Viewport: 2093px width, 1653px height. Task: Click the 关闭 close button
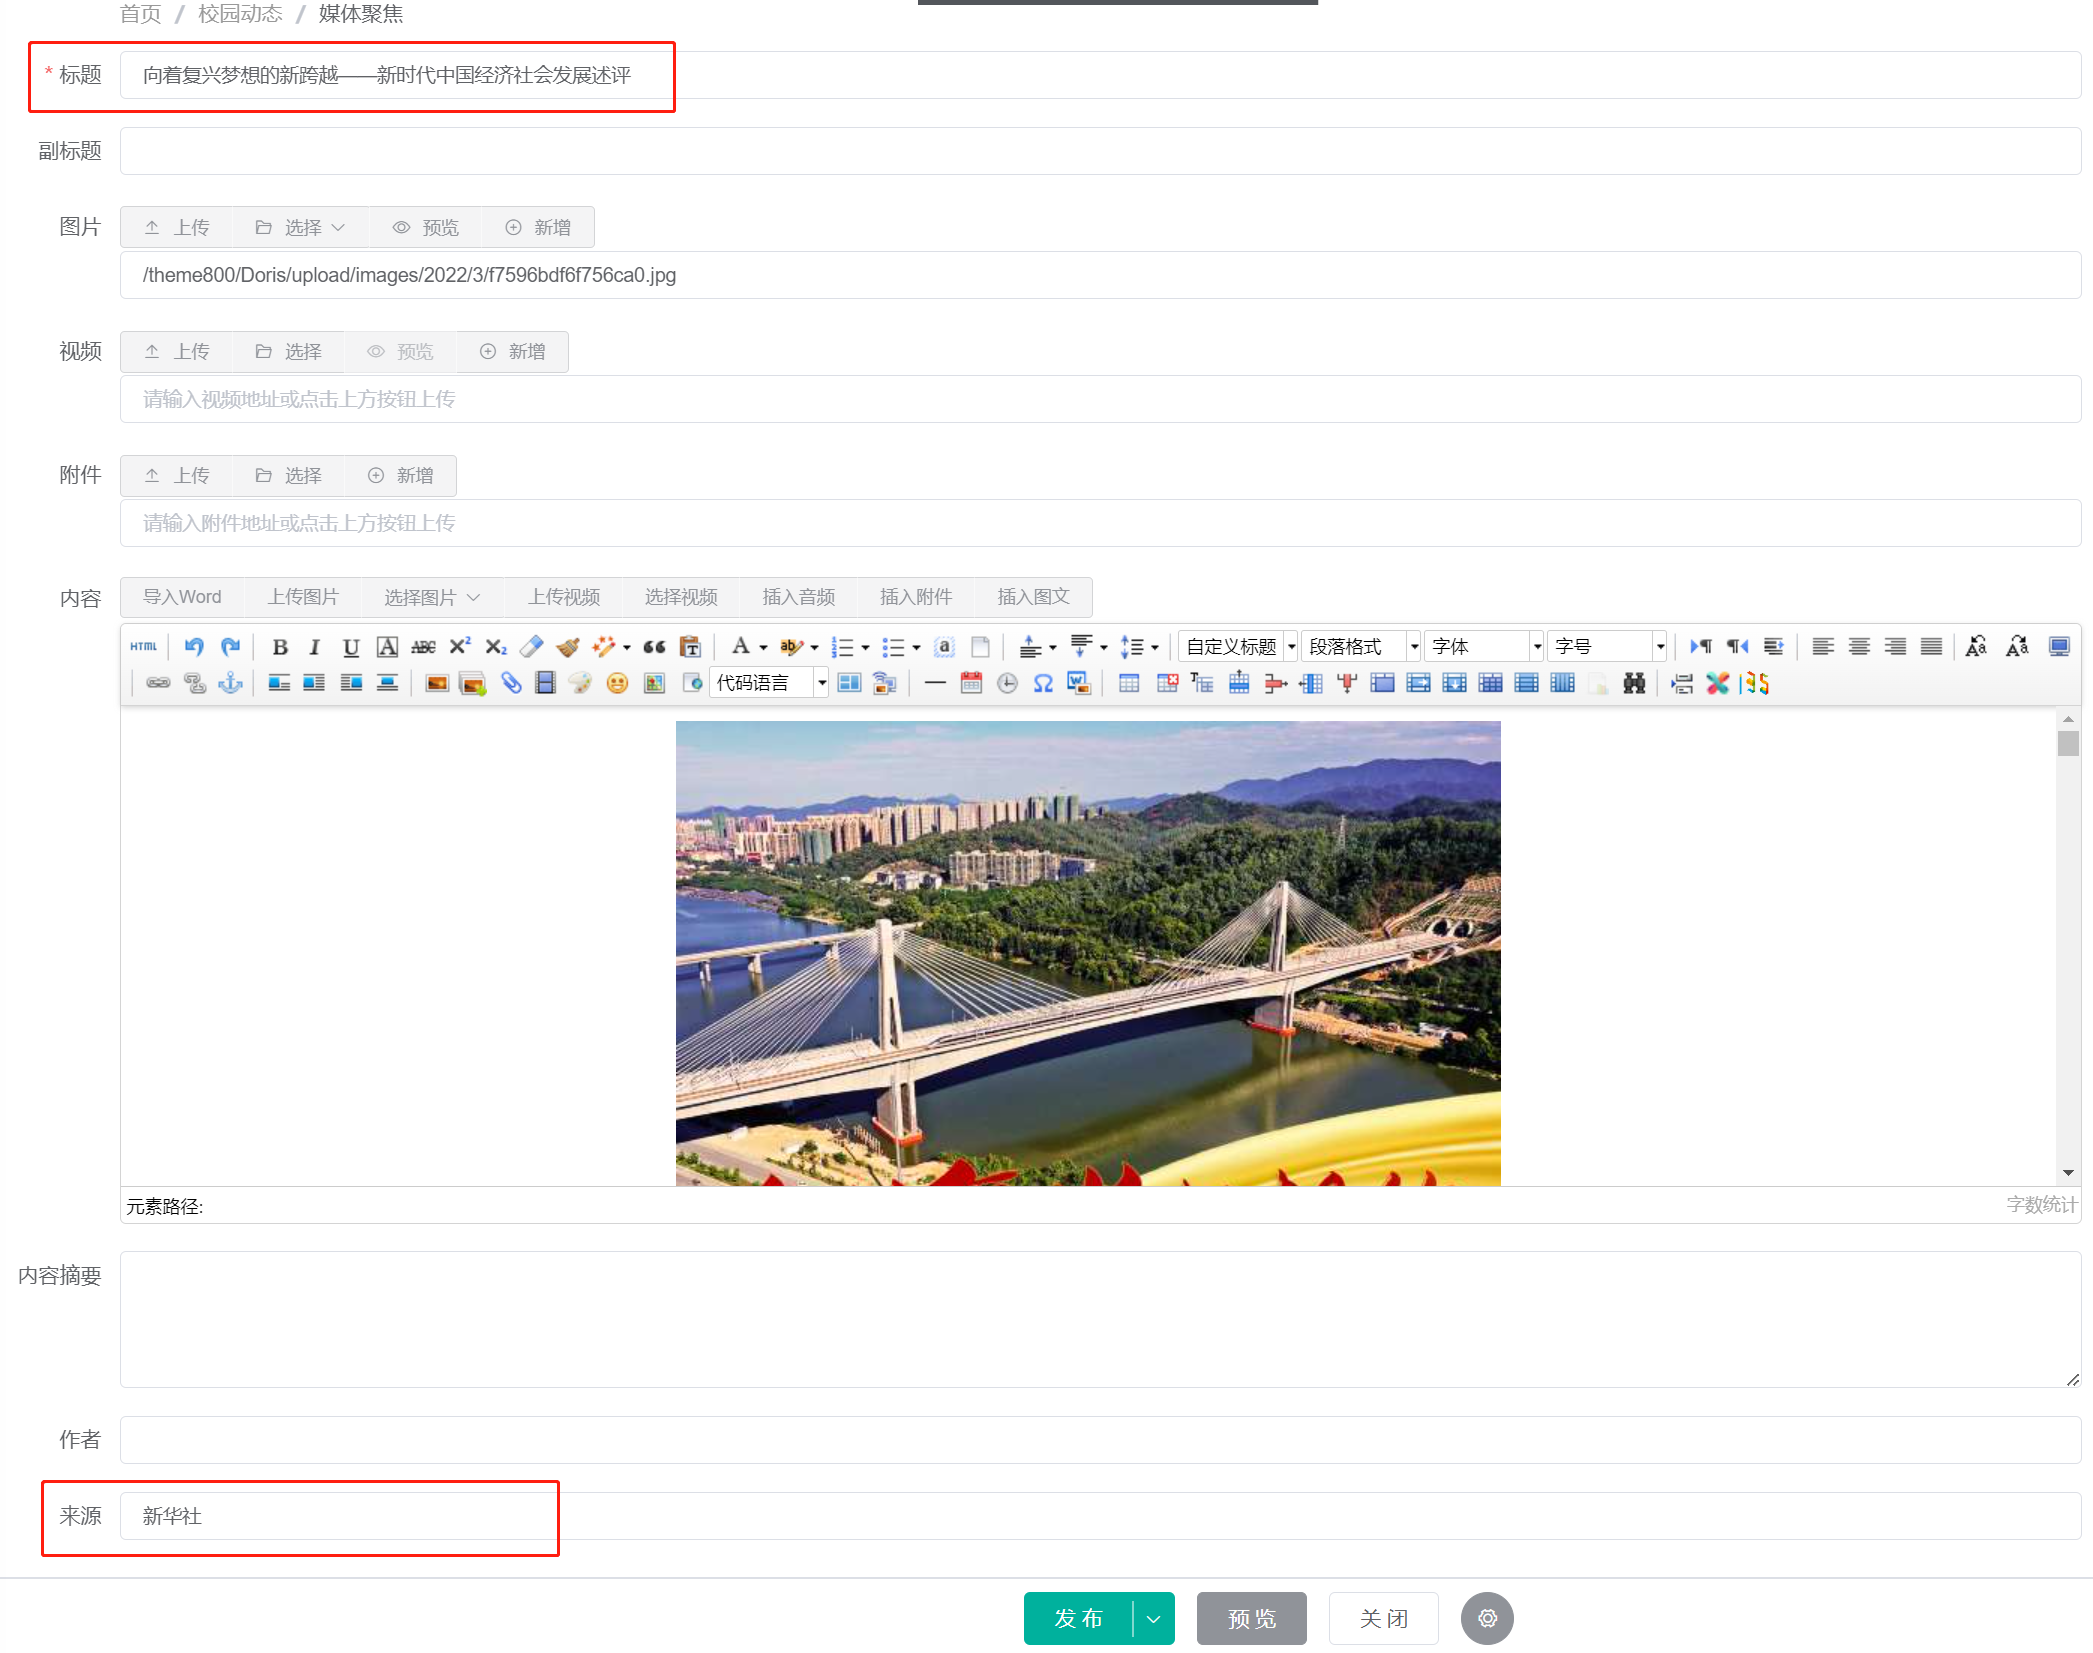1383,1618
